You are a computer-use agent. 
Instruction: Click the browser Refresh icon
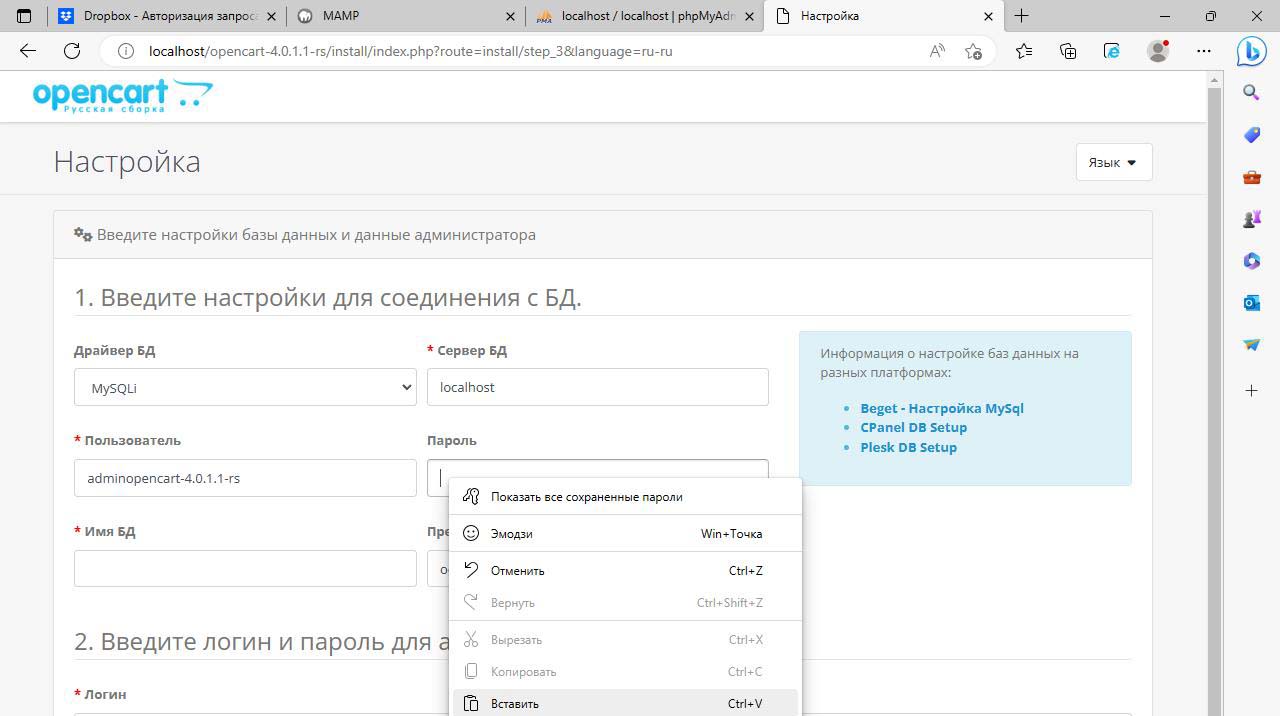[x=72, y=51]
